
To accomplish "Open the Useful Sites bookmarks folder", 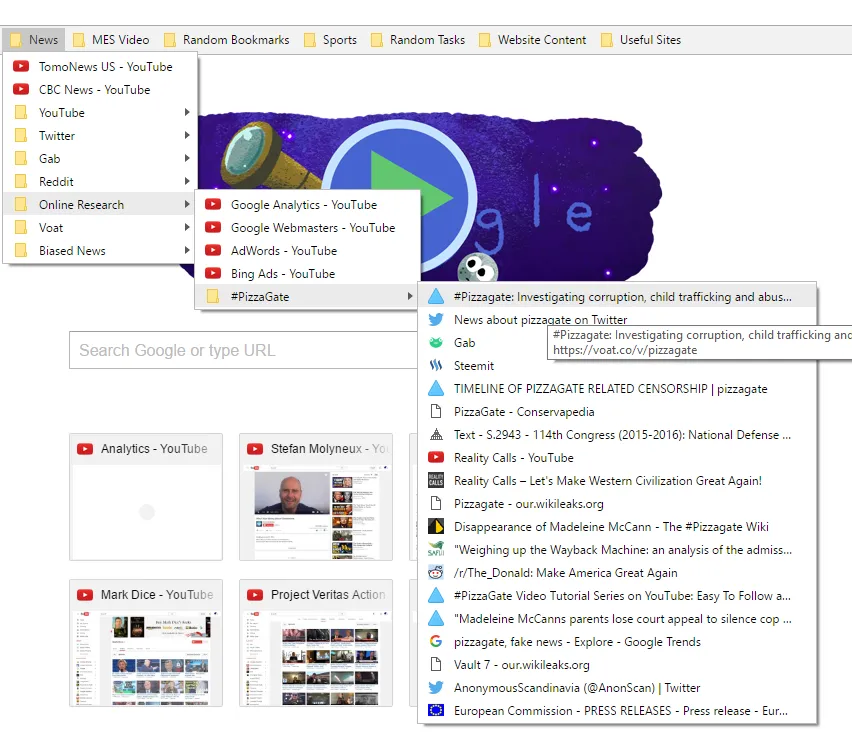I will [x=641, y=40].
